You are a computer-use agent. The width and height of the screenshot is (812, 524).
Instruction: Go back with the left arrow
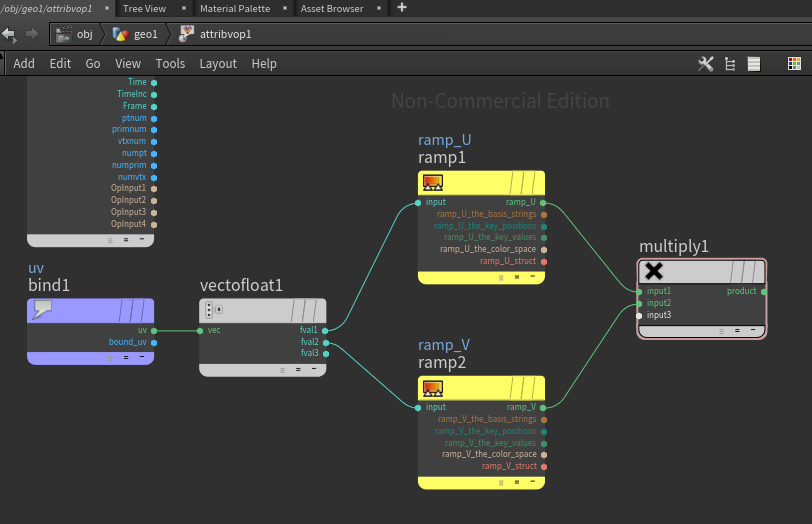coord(9,34)
